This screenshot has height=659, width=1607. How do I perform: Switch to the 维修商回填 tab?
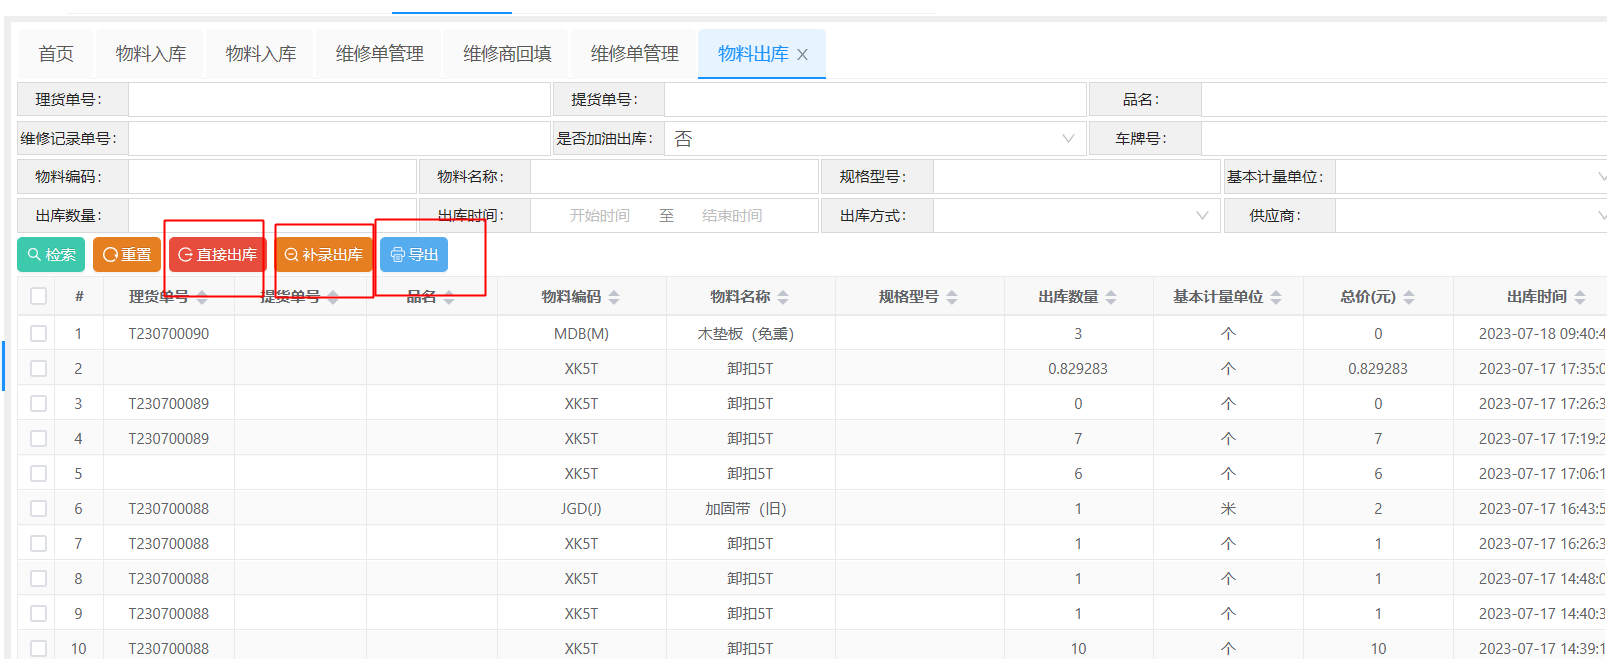coord(507,54)
